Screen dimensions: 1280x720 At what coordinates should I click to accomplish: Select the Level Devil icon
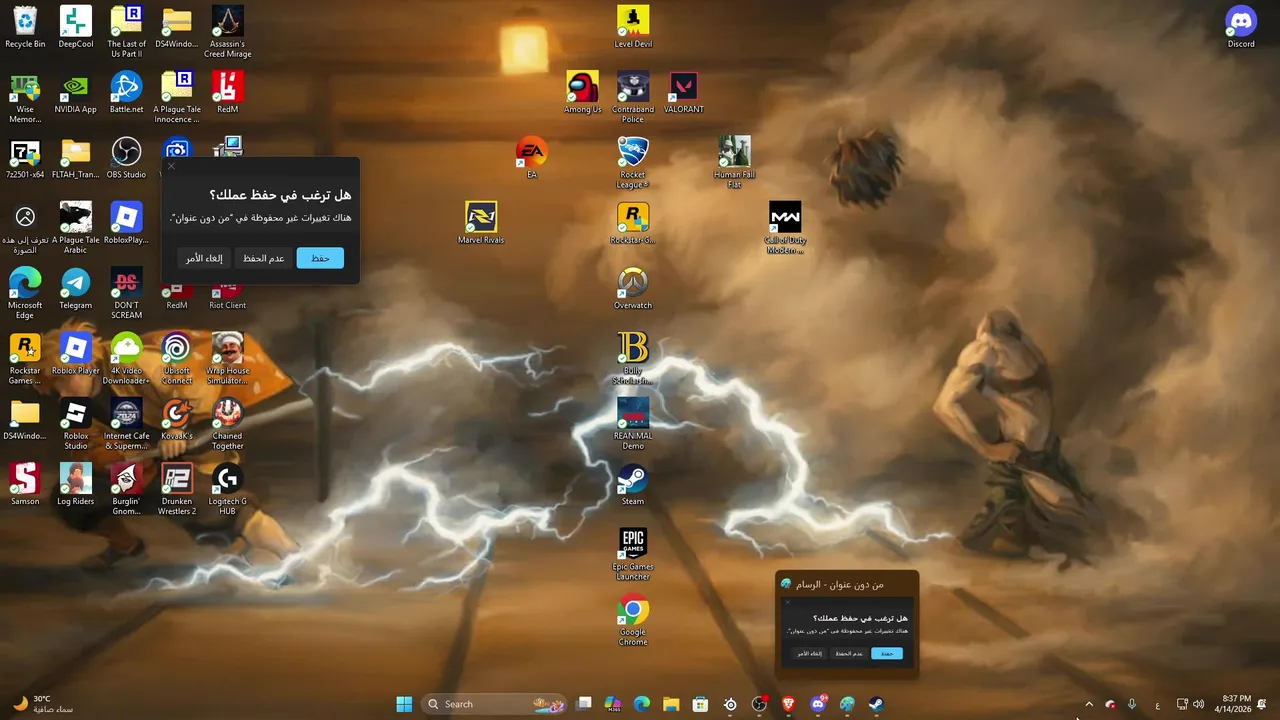[x=633, y=27]
